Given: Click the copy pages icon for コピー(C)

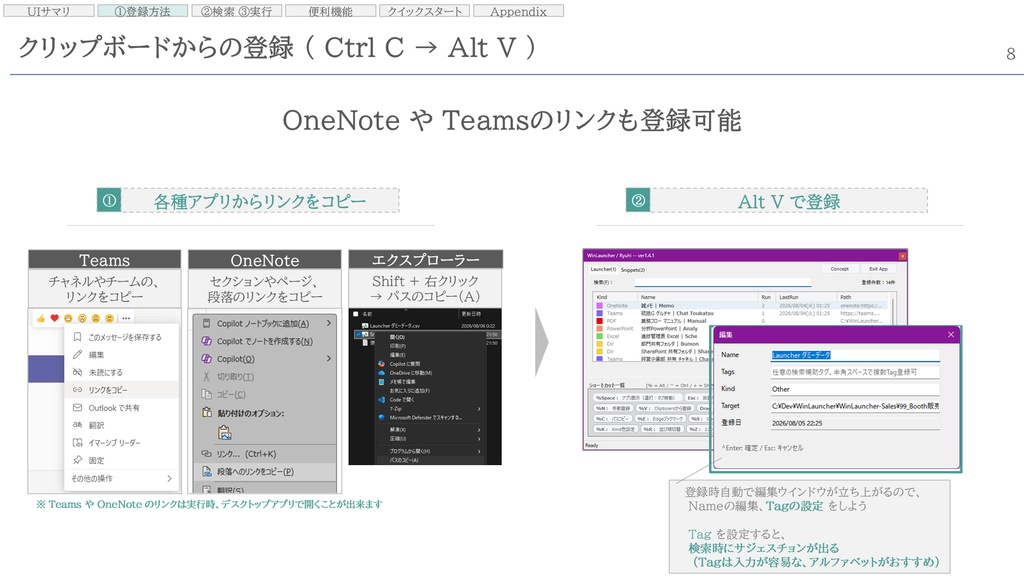Looking at the screenshot, I should pyautogui.click(x=206, y=394).
